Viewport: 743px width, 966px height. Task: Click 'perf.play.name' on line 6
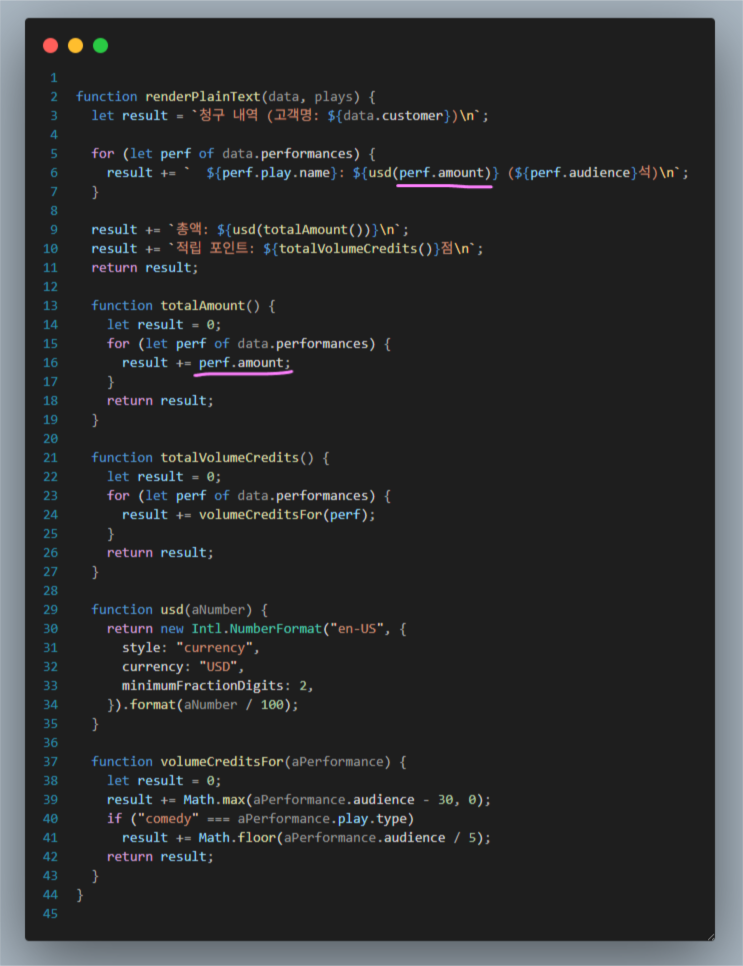(x=276, y=172)
